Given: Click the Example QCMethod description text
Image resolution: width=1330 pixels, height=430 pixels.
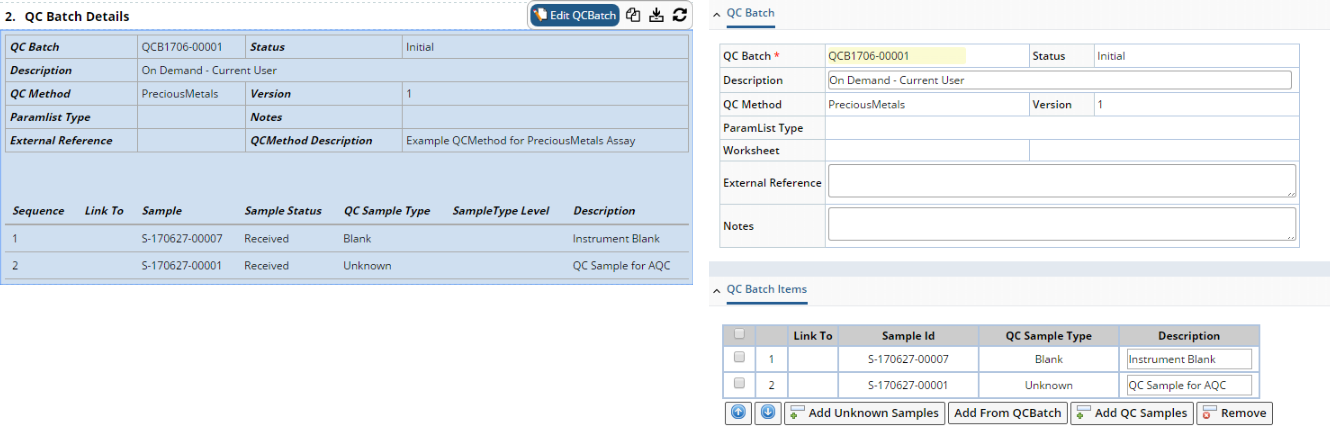Looking at the screenshot, I should [x=520, y=141].
